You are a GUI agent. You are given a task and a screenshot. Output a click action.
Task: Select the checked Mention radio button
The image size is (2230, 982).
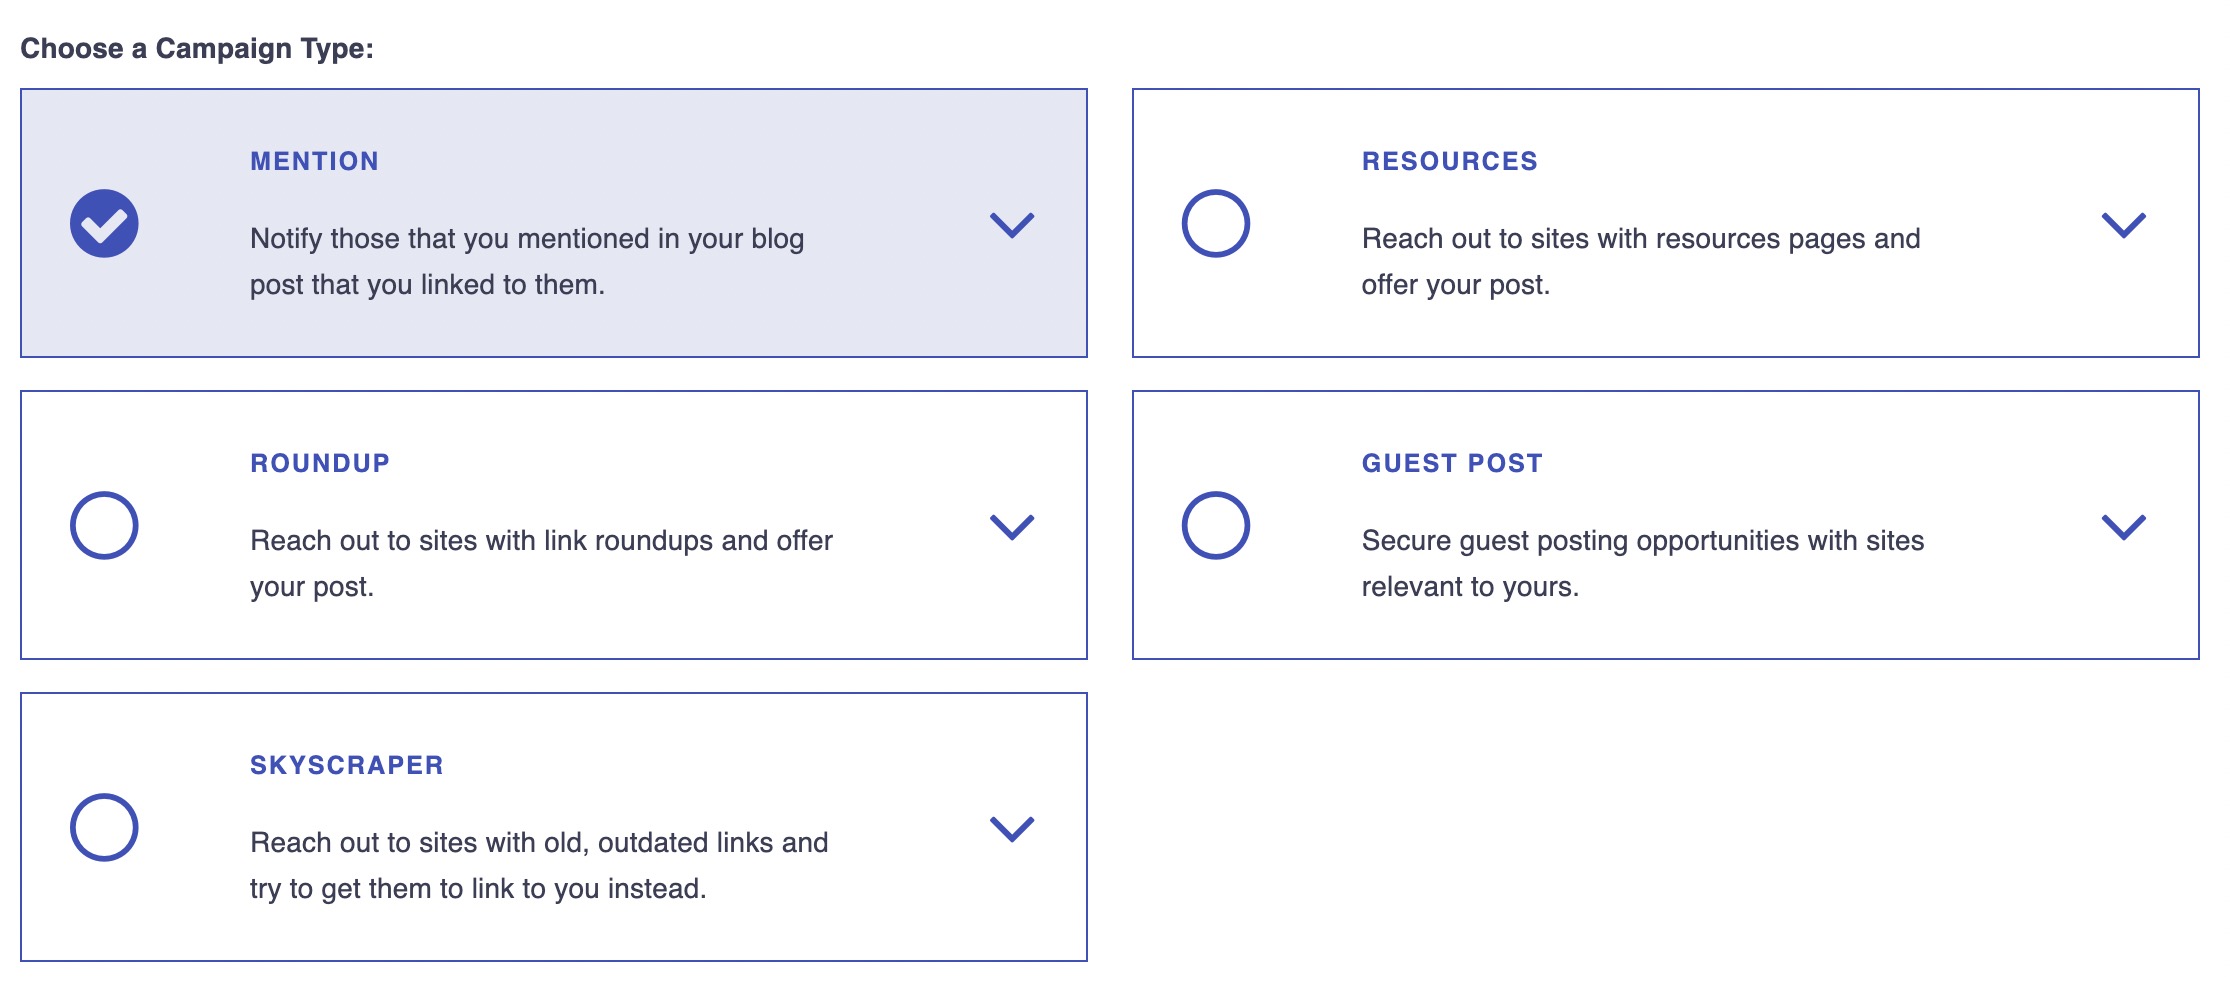tap(104, 223)
